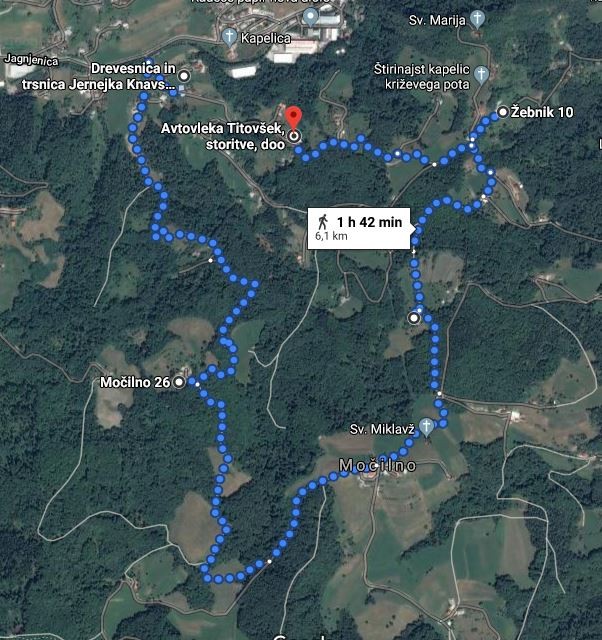Click the Kapelica chapel cross icon
This screenshot has height=640, width=602.
tap(229, 37)
